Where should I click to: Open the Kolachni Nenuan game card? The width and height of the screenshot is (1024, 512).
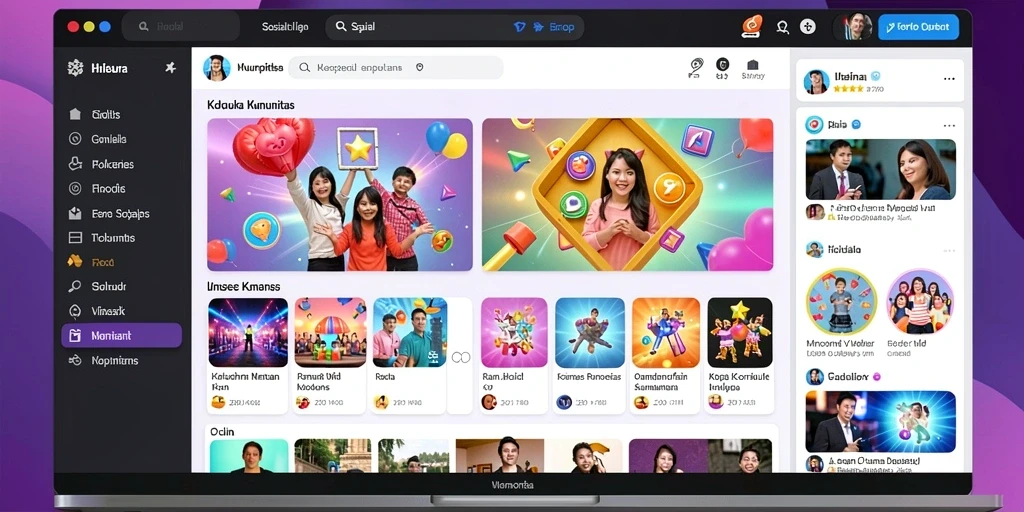click(248, 355)
